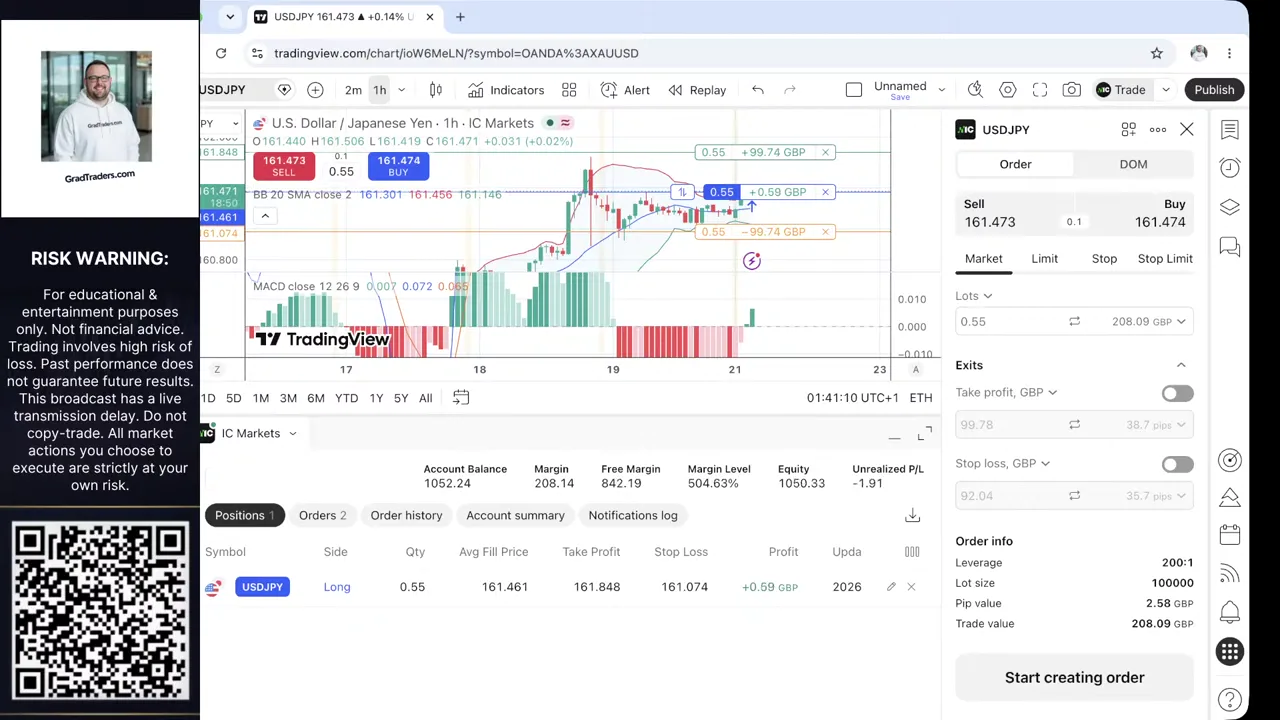Open watchlist panel in right sidebar
Image resolution: width=1280 pixels, height=720 pixels.
click(1230, 129)
